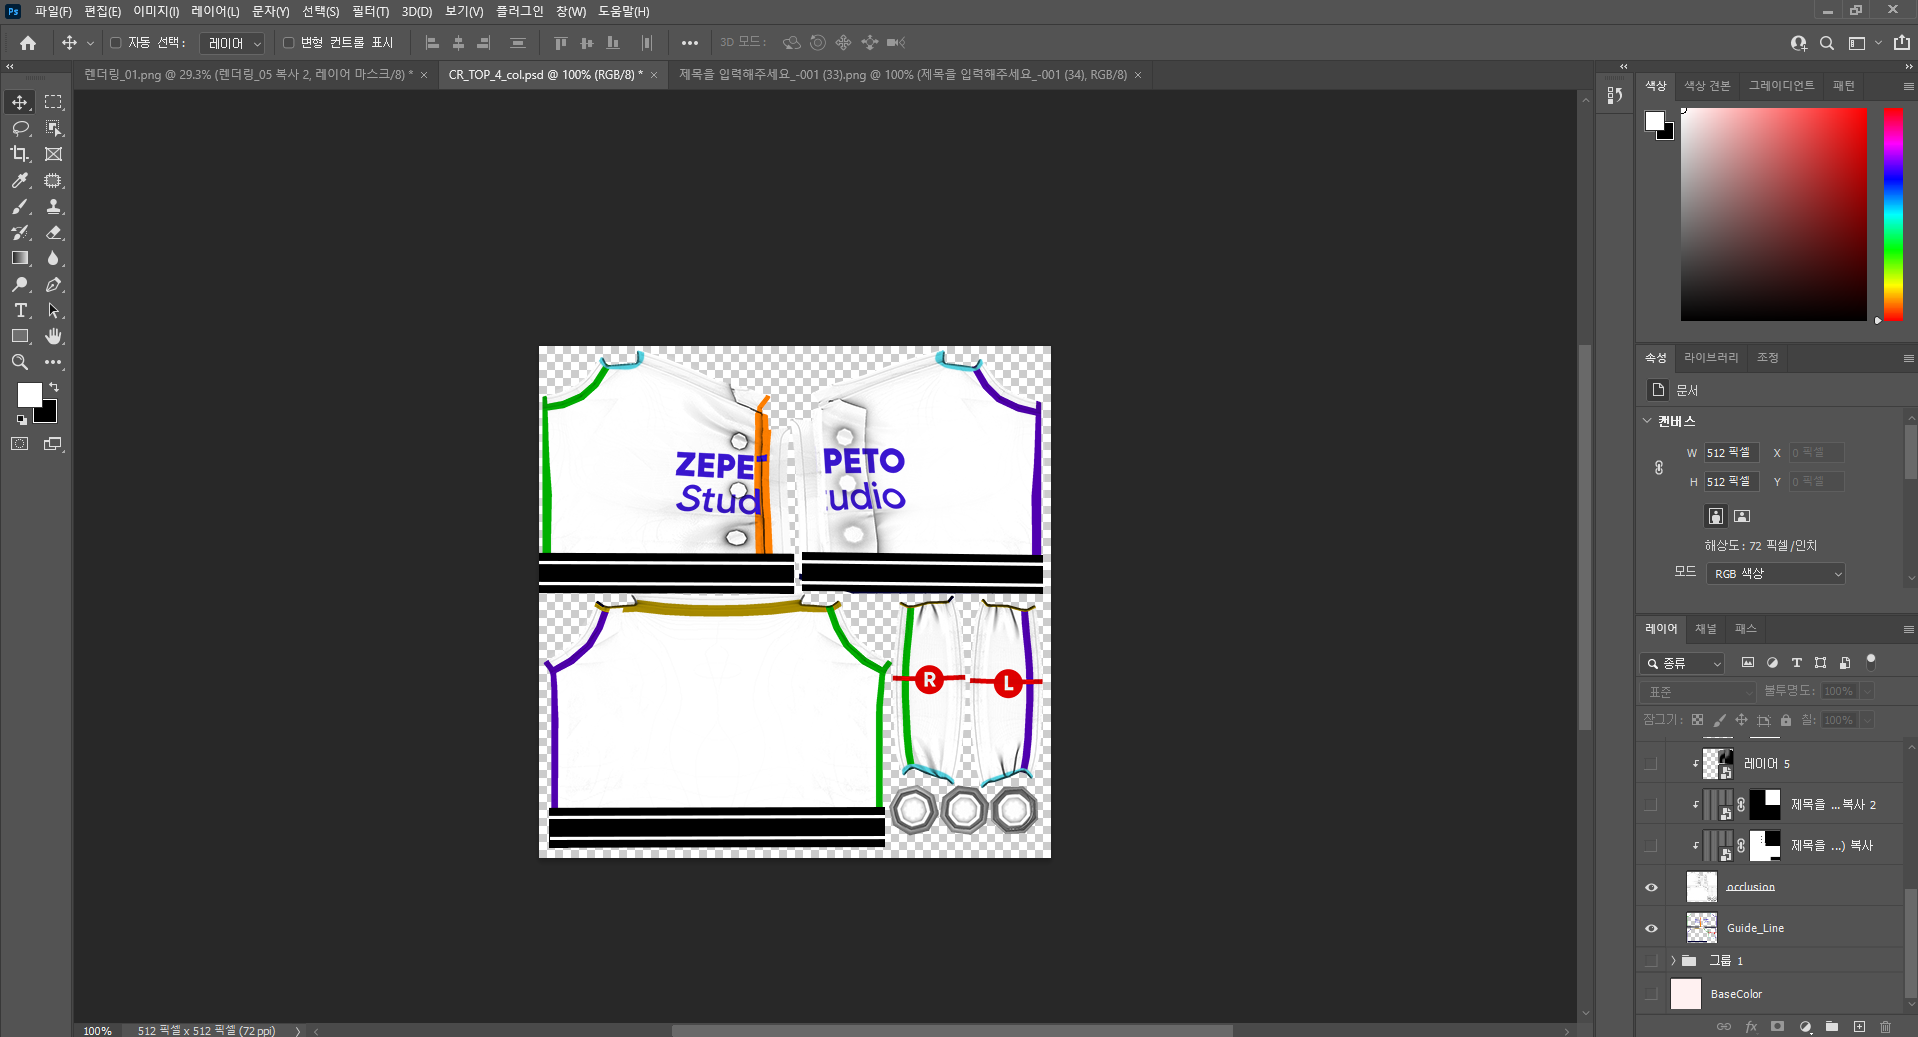
Task: Open the blend mode 표준 dropdown
Action: (x=1698, y=691)
